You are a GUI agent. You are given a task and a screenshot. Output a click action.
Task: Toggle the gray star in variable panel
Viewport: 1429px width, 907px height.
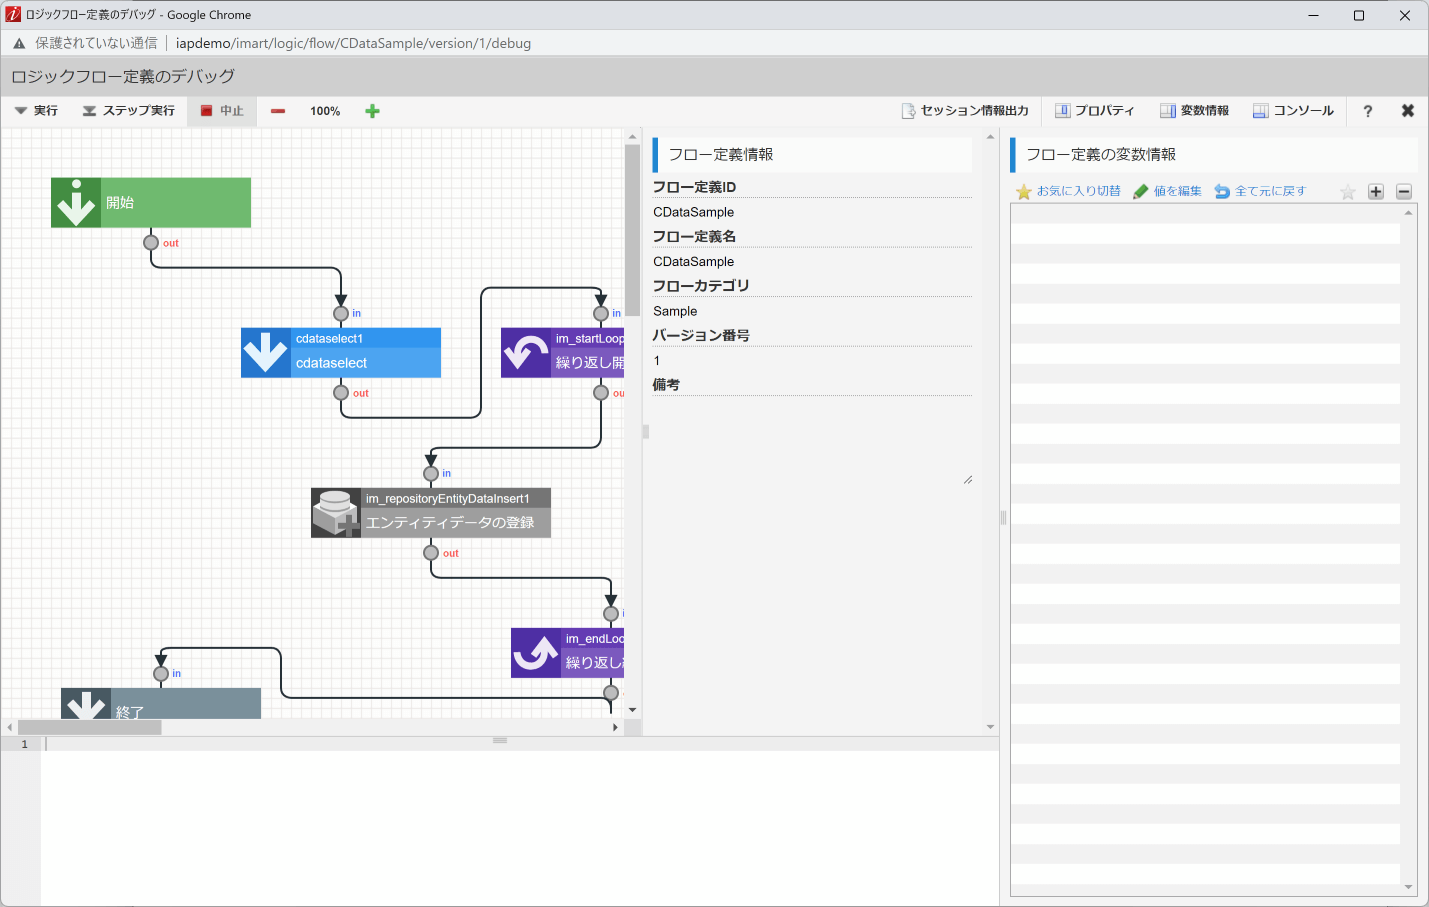[1347, 191]
